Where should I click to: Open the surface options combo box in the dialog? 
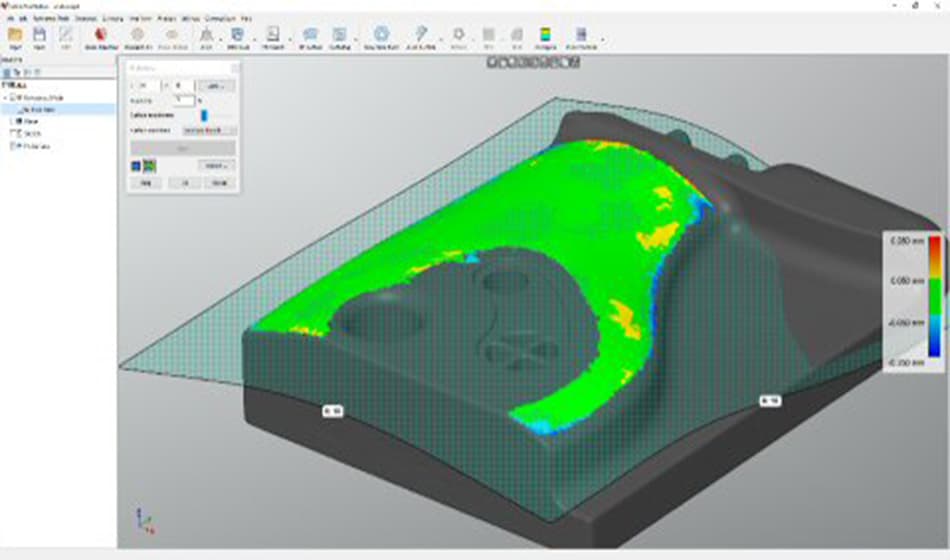coord(210,130)
